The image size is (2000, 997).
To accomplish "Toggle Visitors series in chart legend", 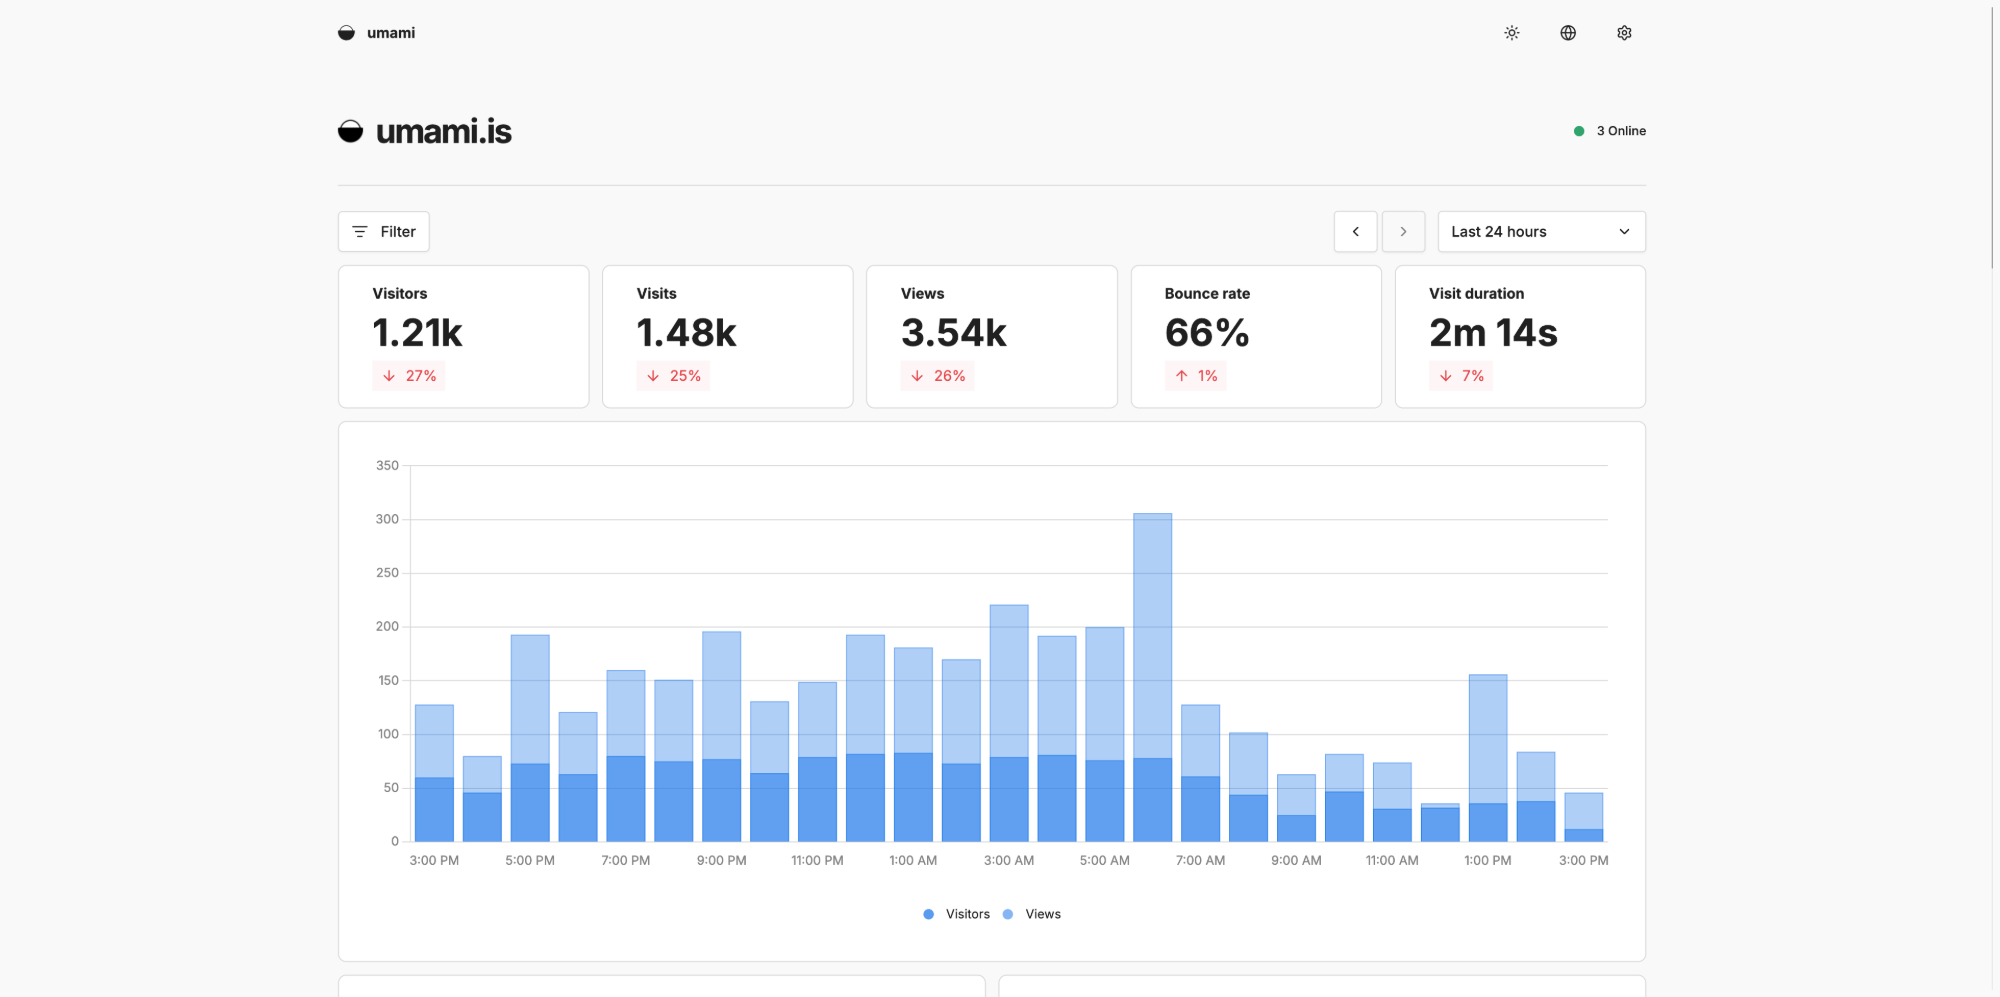I will pos(967,914).
